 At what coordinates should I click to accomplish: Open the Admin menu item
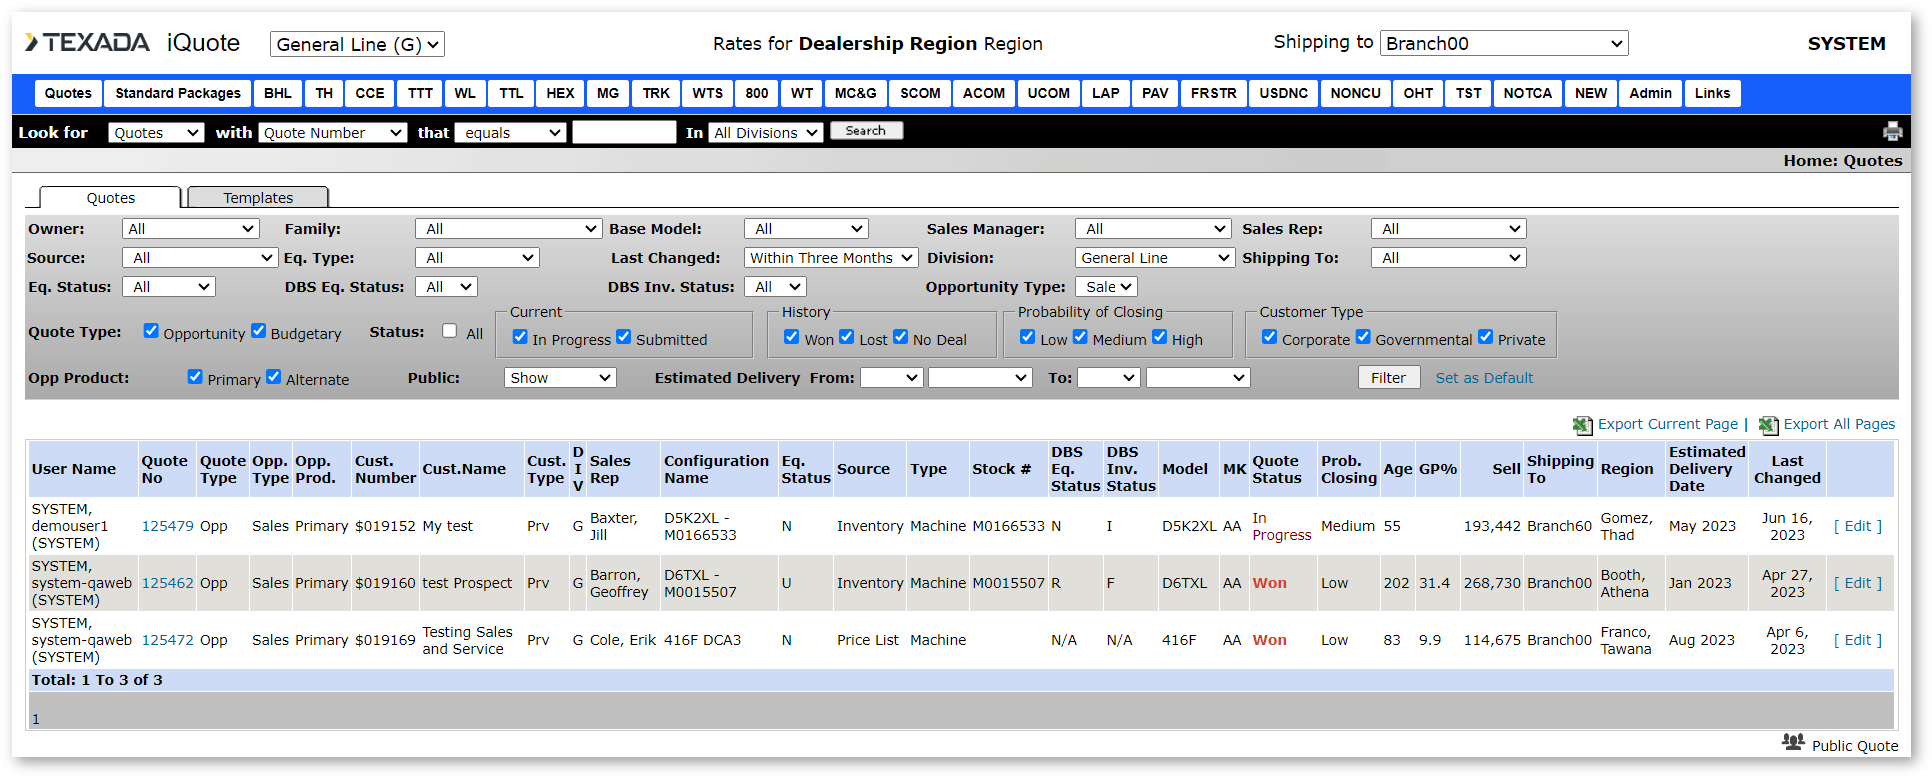tap(1650, 93)
